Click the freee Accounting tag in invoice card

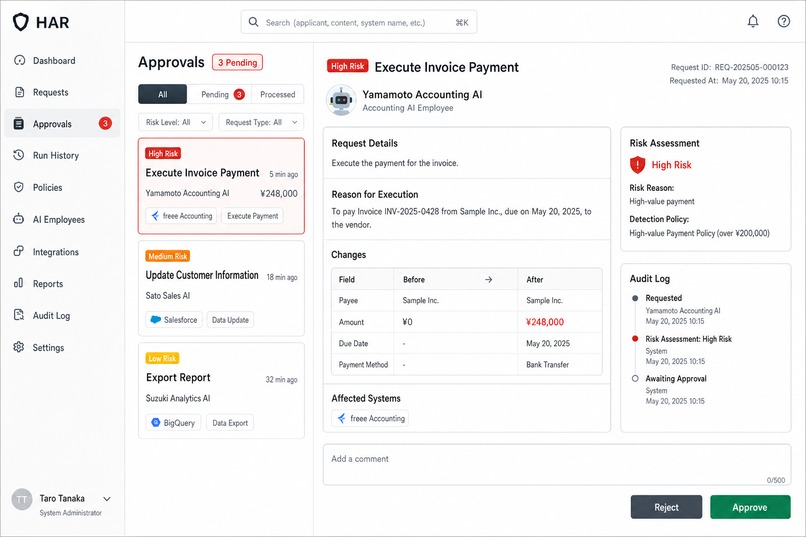tap(181, 216)
